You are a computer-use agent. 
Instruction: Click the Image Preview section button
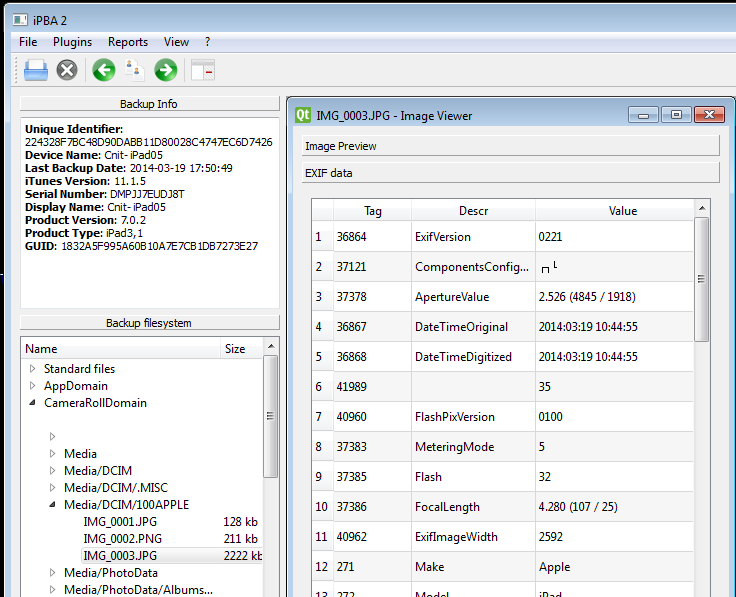[511, 146]
